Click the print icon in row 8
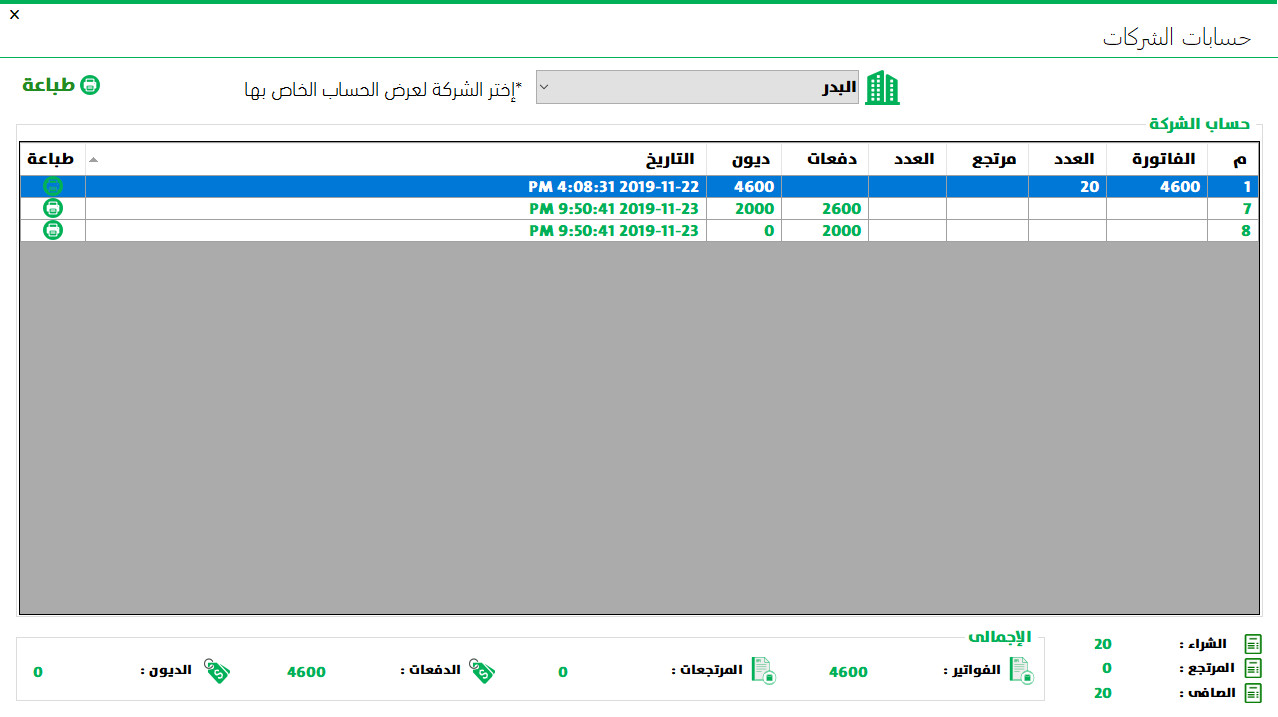1278x717 pixels. pos(53,230)
